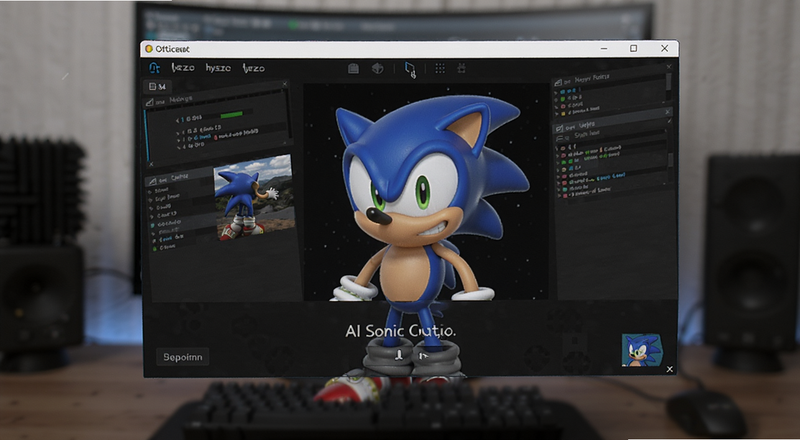This screenshot has width=800, height=440.
Task: Click the green progress bar in the upper-left panel
Action: (232, 115)
